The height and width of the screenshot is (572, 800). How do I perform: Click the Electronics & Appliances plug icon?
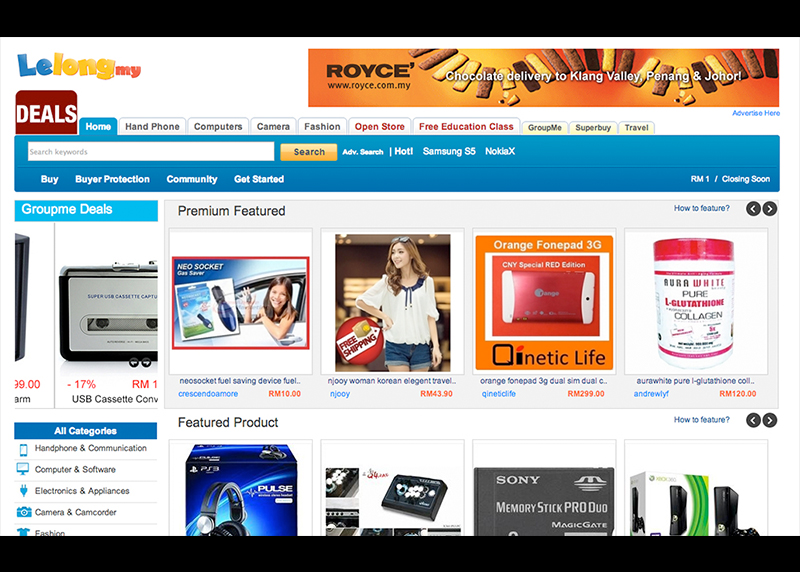[23, 491]
